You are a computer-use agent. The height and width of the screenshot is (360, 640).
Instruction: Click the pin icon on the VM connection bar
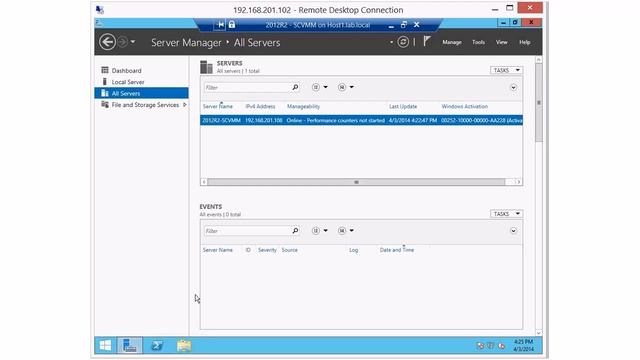click(x=220, y=25)
